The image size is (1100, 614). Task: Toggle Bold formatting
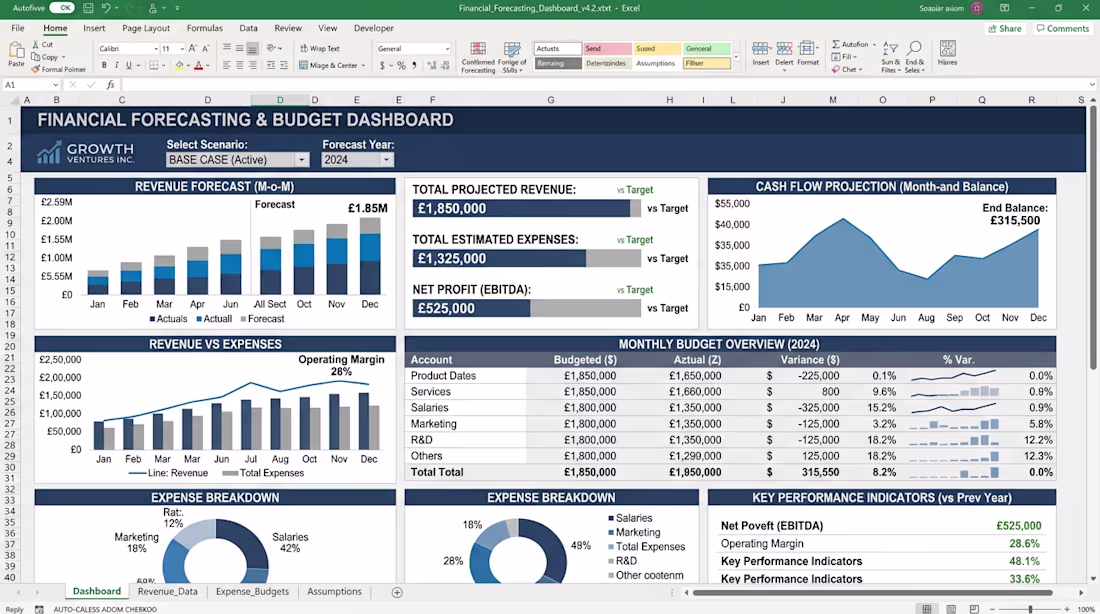[x=104, y=65]
